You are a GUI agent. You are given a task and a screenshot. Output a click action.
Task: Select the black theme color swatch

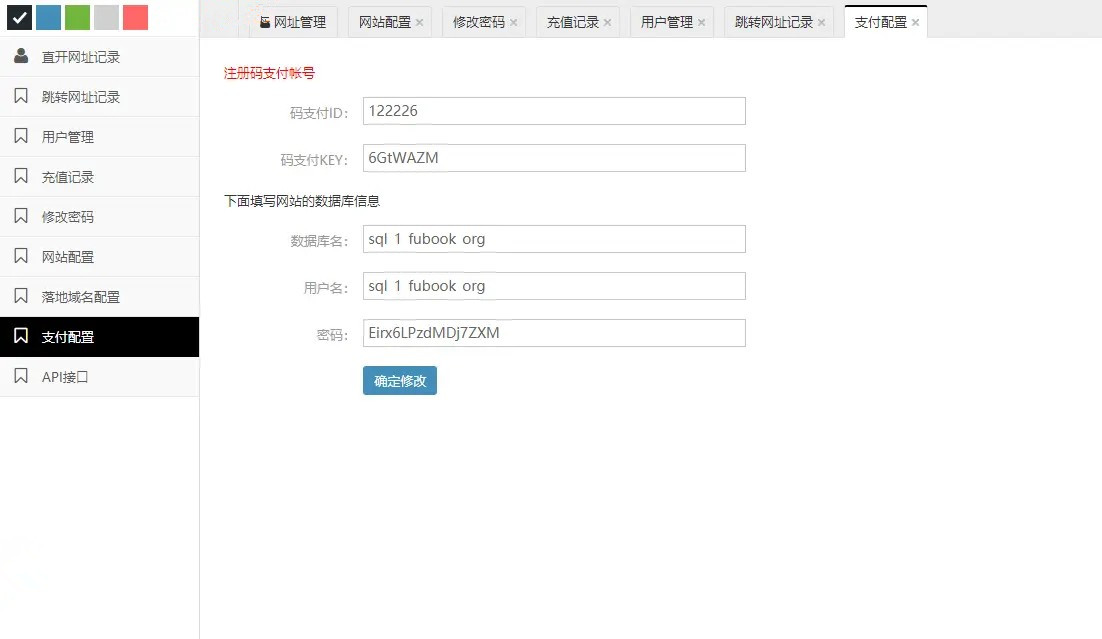click(x=19, y=17)
